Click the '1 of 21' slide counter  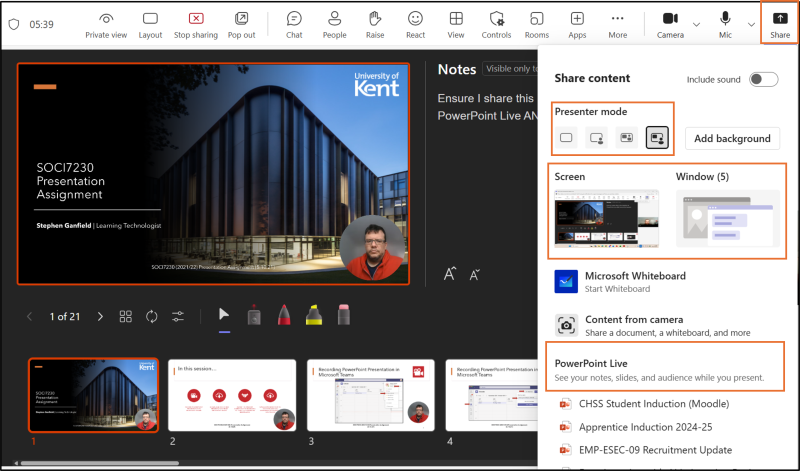pyautogui.click(x=65, y=316)
